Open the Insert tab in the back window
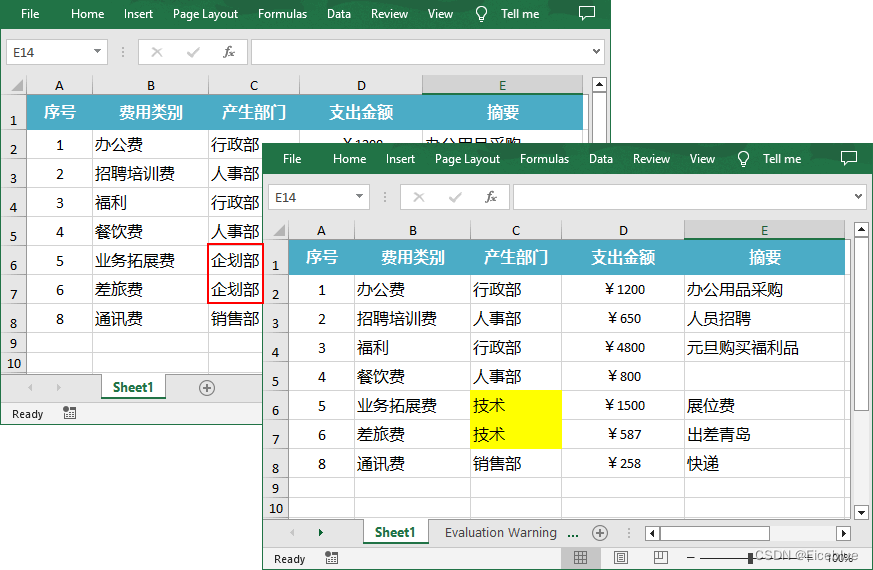Viewport: 873px width, 570px height. pos(138,14)
